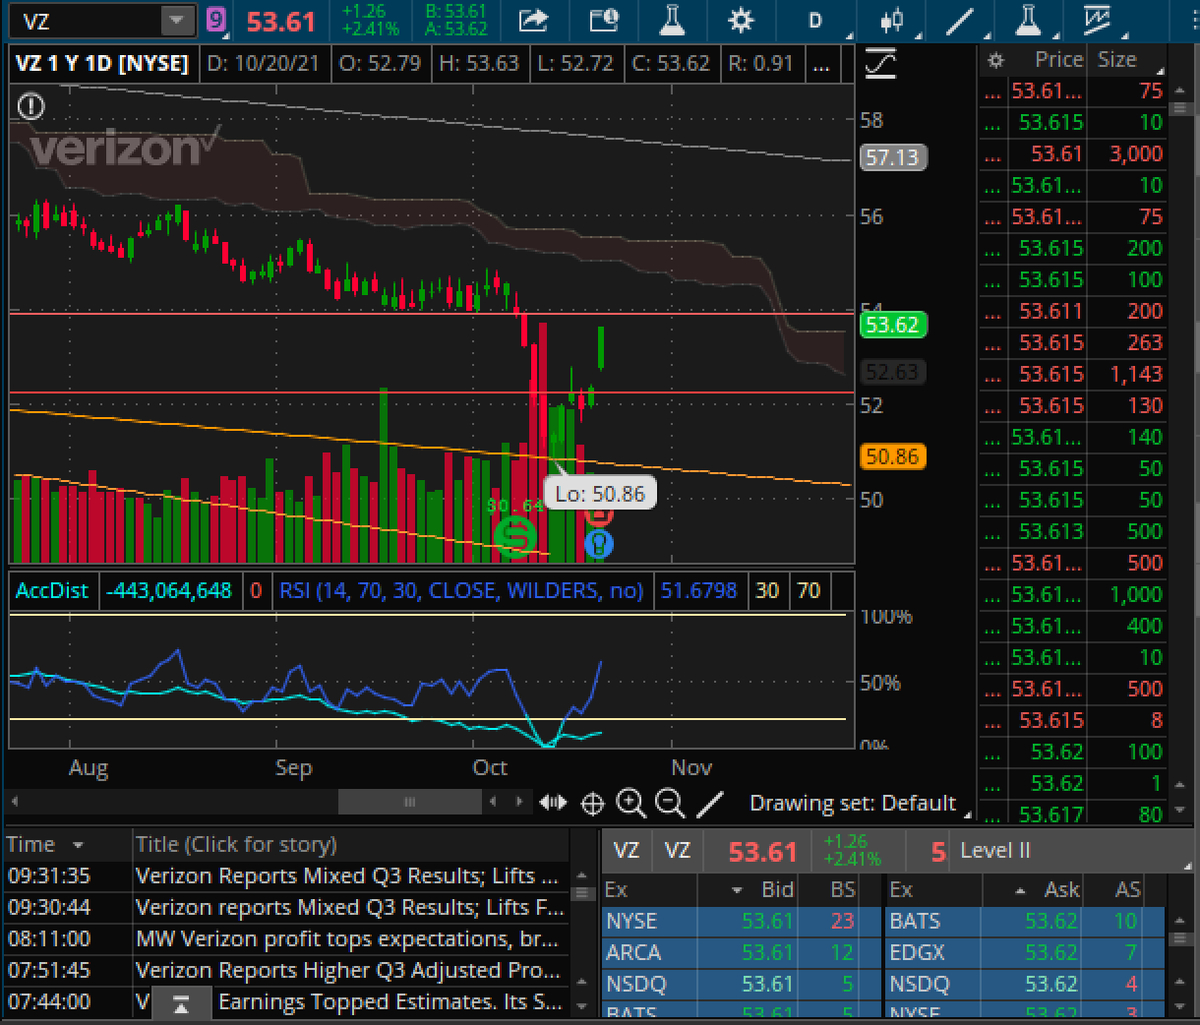The height and width of the screenshot is (1025, 1200).
Task: Click the green 53.62 last price bubble
Action: [894, 325]
